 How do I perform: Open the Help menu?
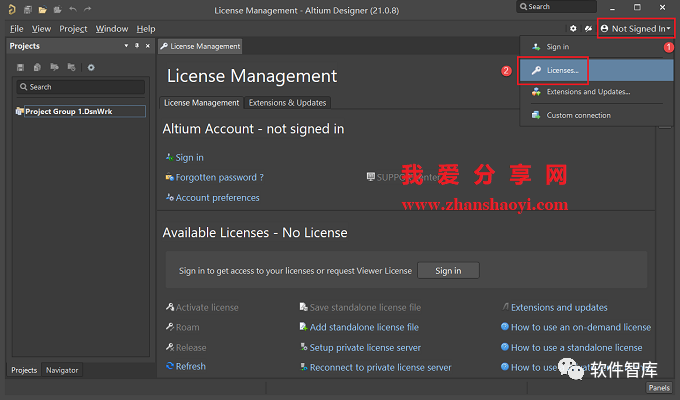pos(146,29)
